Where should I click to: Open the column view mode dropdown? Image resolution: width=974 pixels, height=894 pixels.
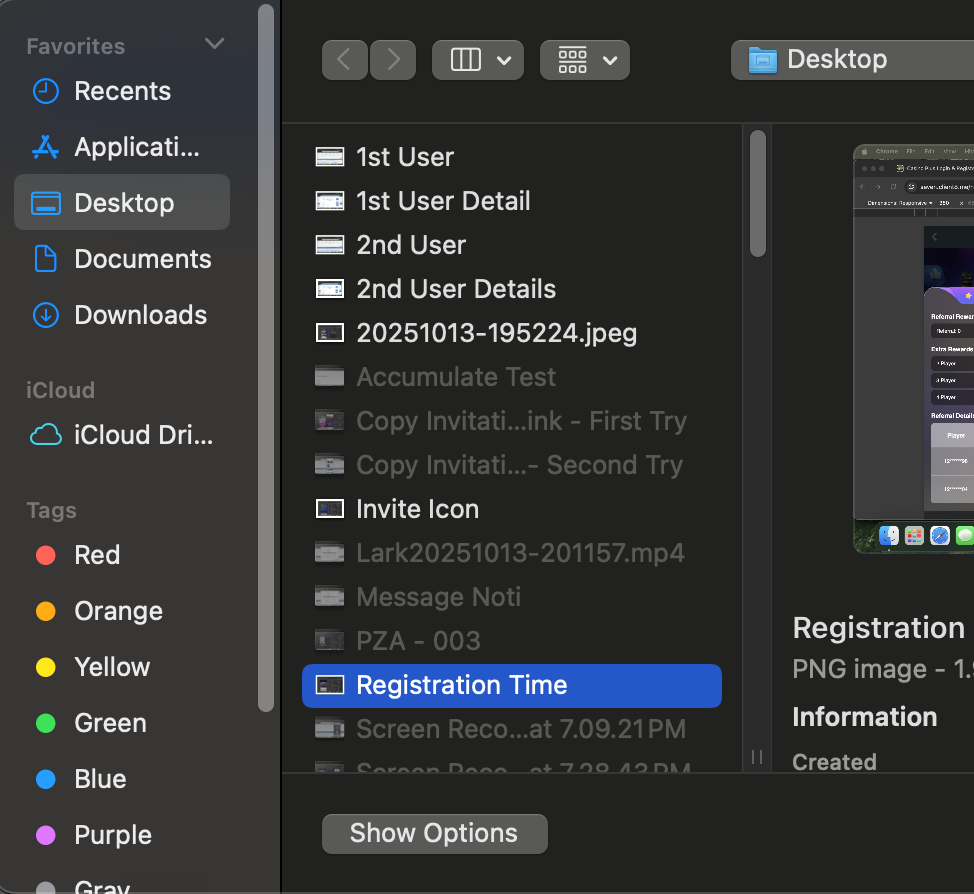[x=477, y=60]
